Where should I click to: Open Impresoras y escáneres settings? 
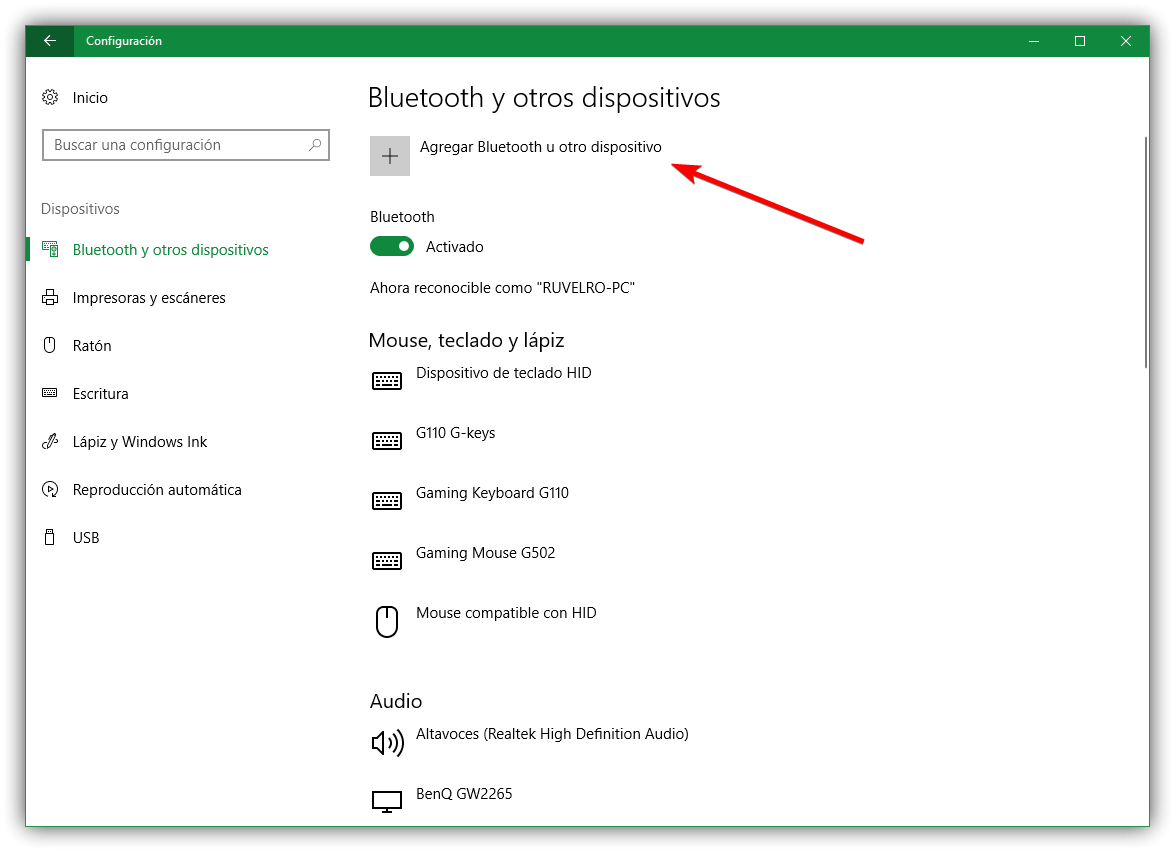148,297
